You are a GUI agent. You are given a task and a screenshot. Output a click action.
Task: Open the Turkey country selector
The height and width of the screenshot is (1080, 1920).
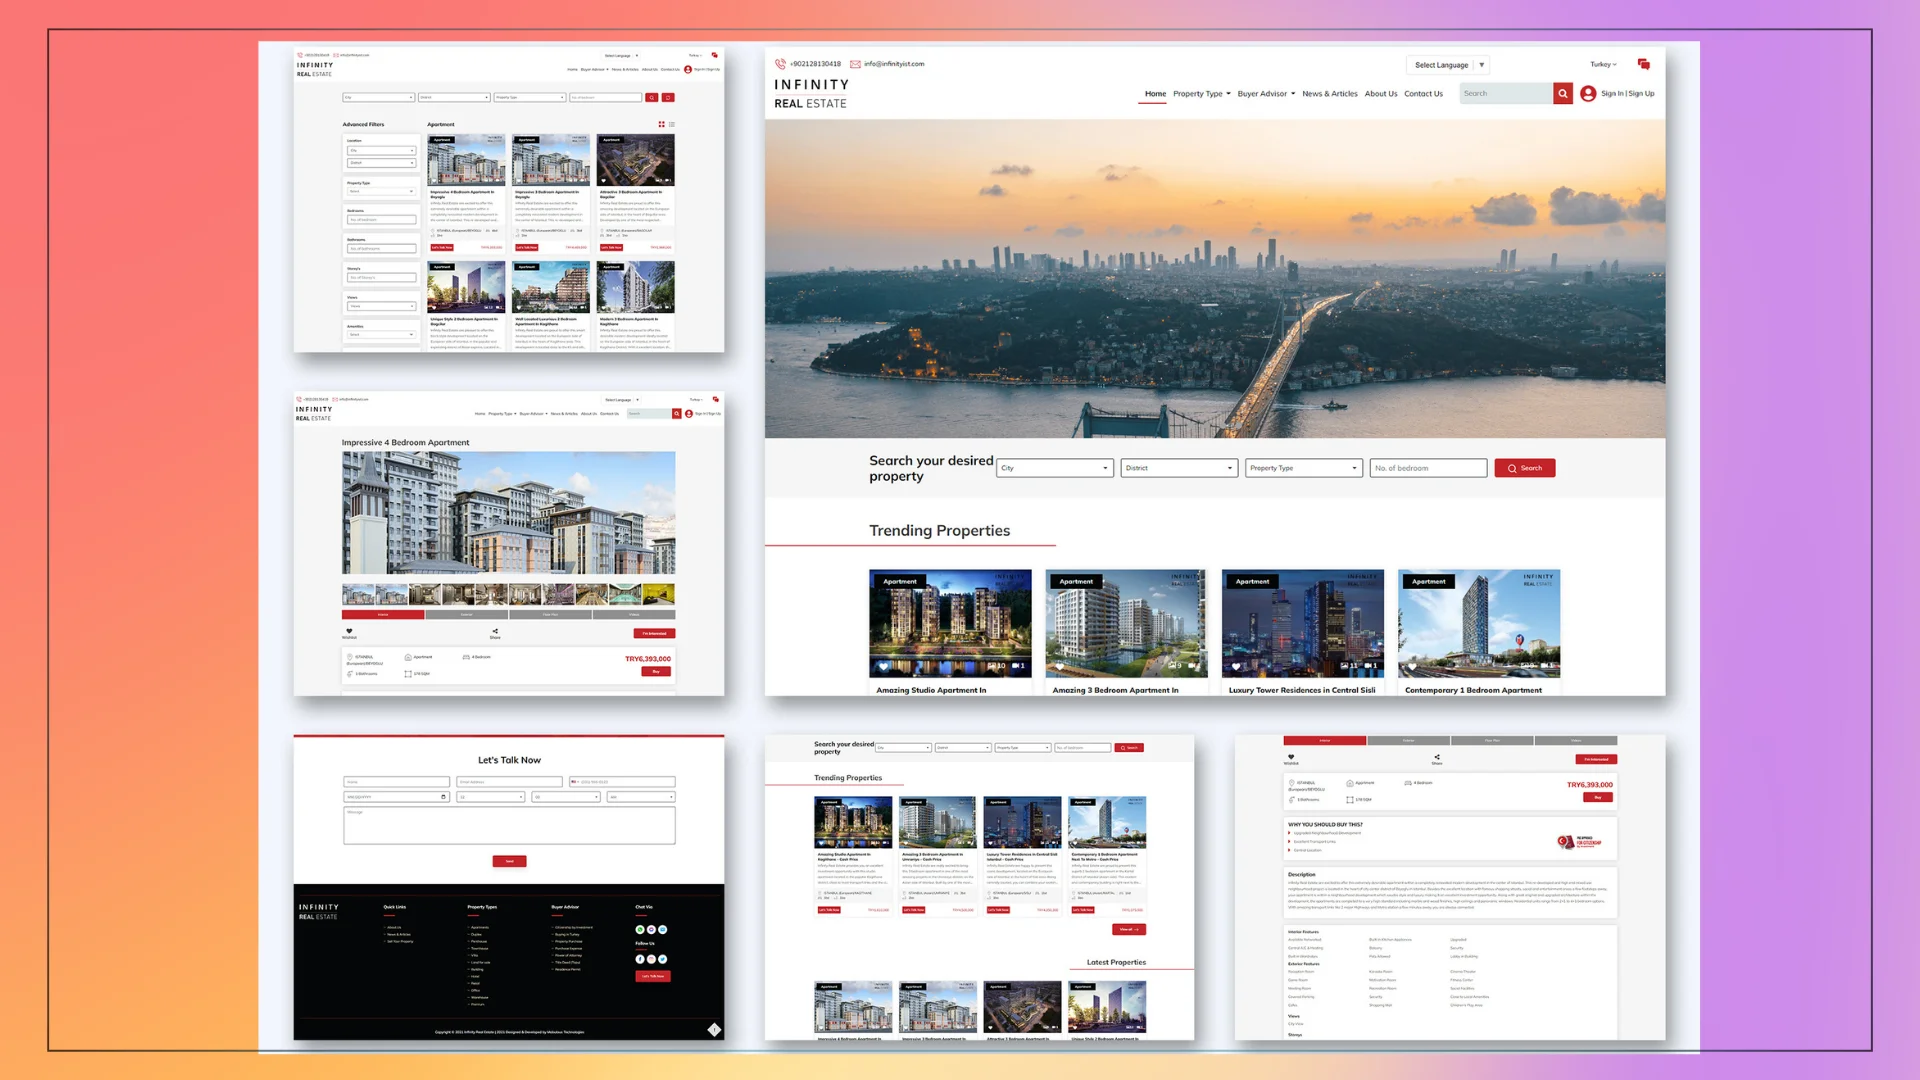coord(1603,65)
